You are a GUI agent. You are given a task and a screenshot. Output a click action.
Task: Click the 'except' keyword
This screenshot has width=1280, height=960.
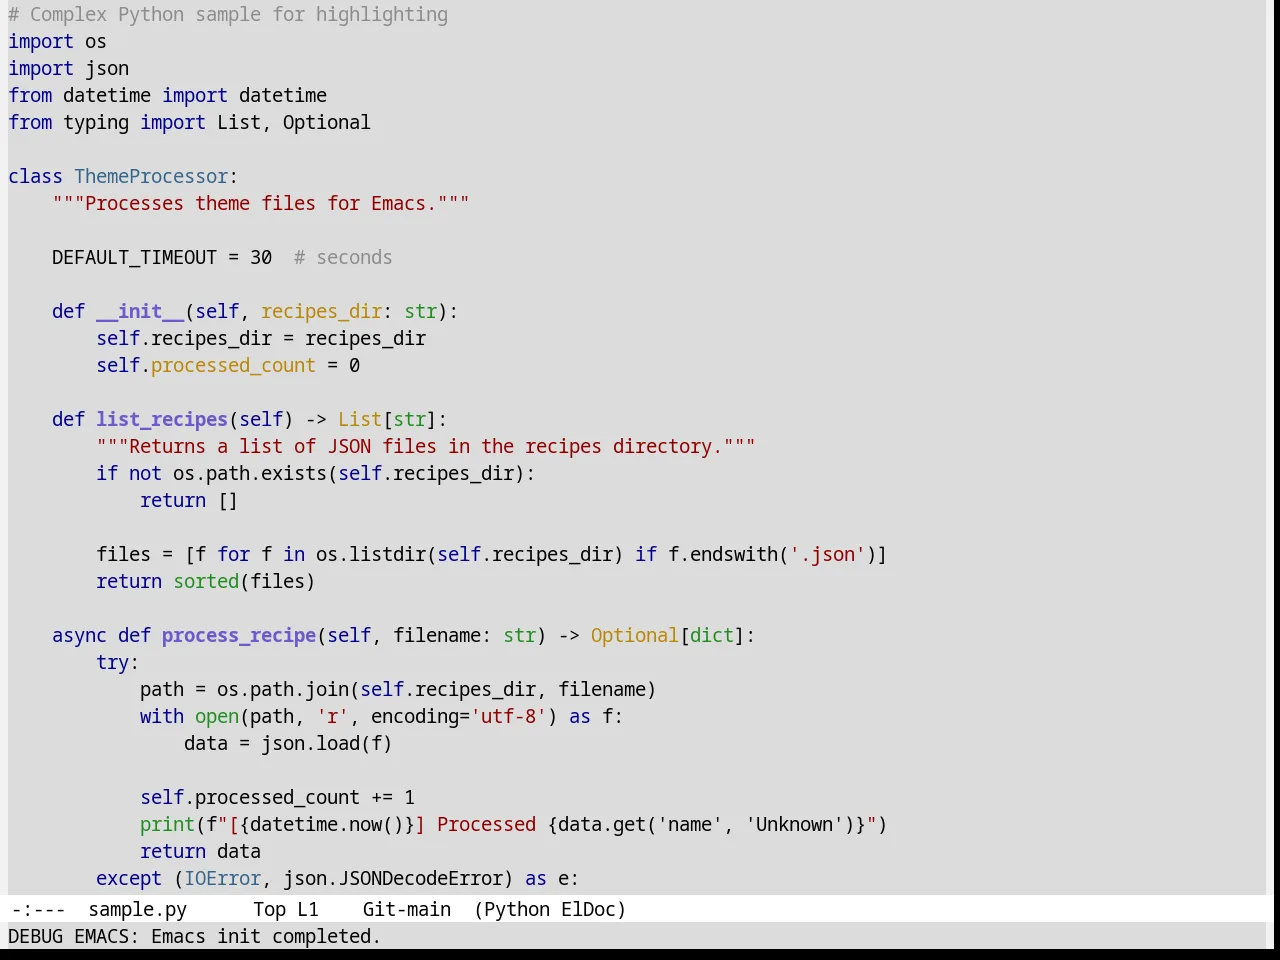pos(129,878)
